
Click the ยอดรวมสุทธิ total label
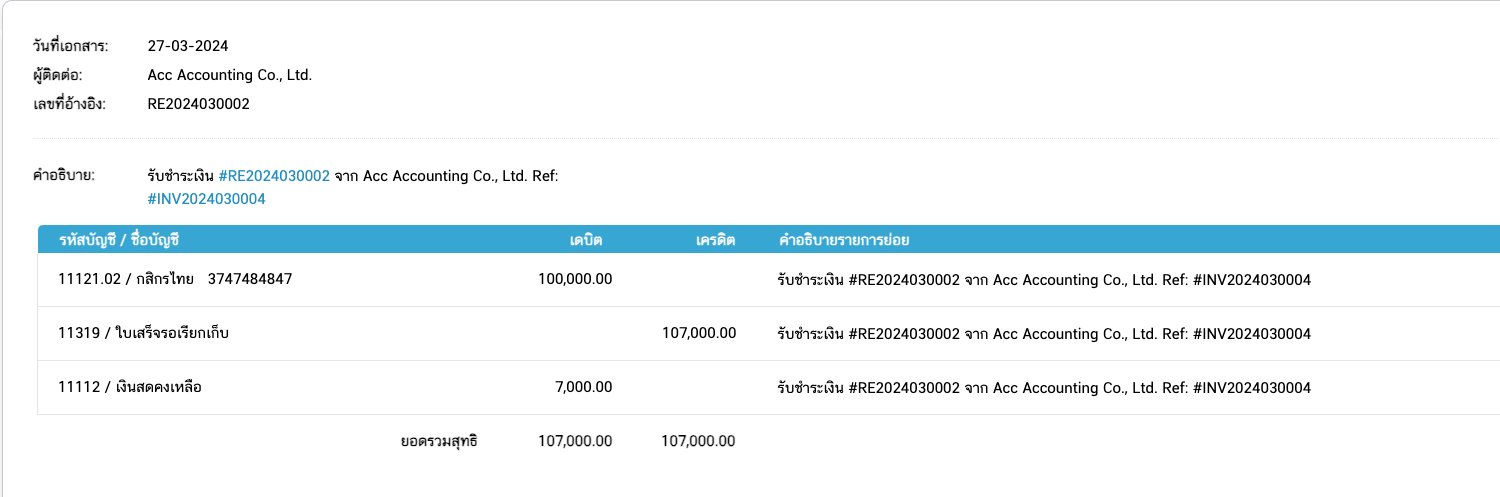tap(439, 441)
